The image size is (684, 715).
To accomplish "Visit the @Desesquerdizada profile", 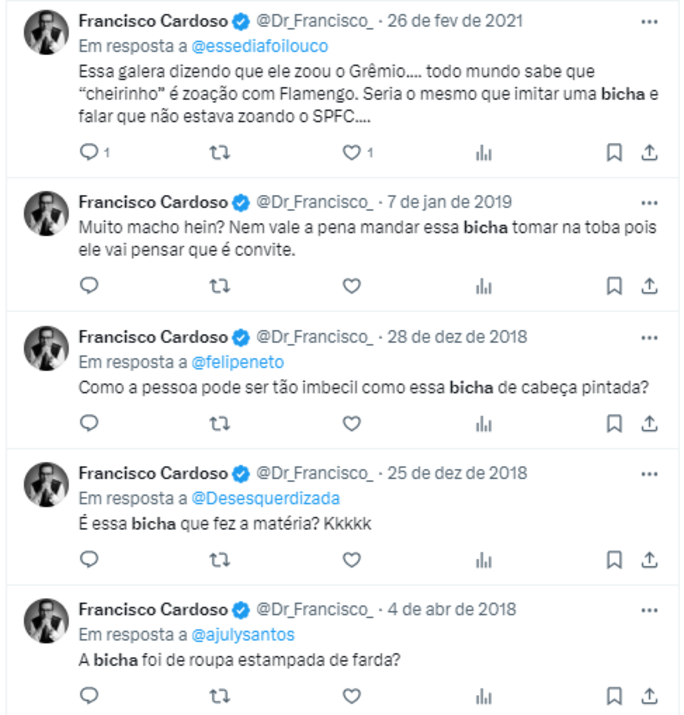I will tap(265, 498).
